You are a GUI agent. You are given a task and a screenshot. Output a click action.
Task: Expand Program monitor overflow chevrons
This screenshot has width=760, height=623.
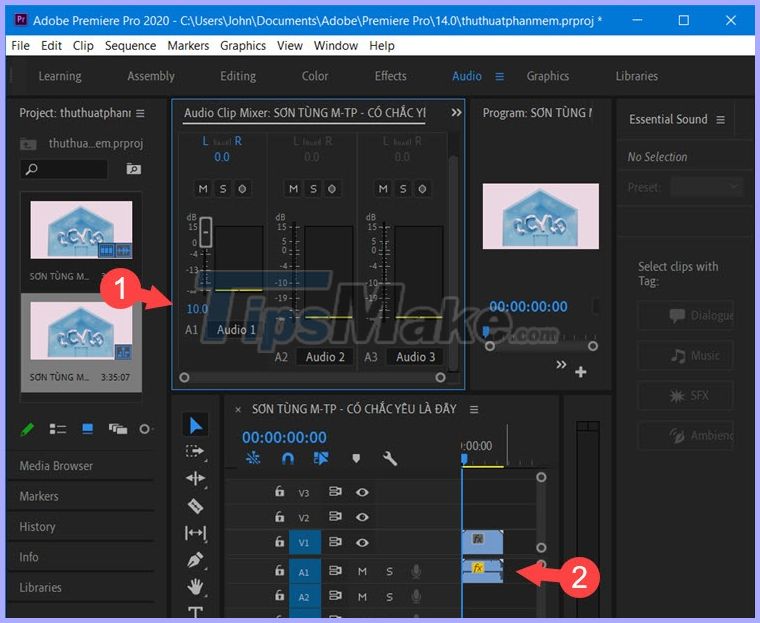click(561, 365)
